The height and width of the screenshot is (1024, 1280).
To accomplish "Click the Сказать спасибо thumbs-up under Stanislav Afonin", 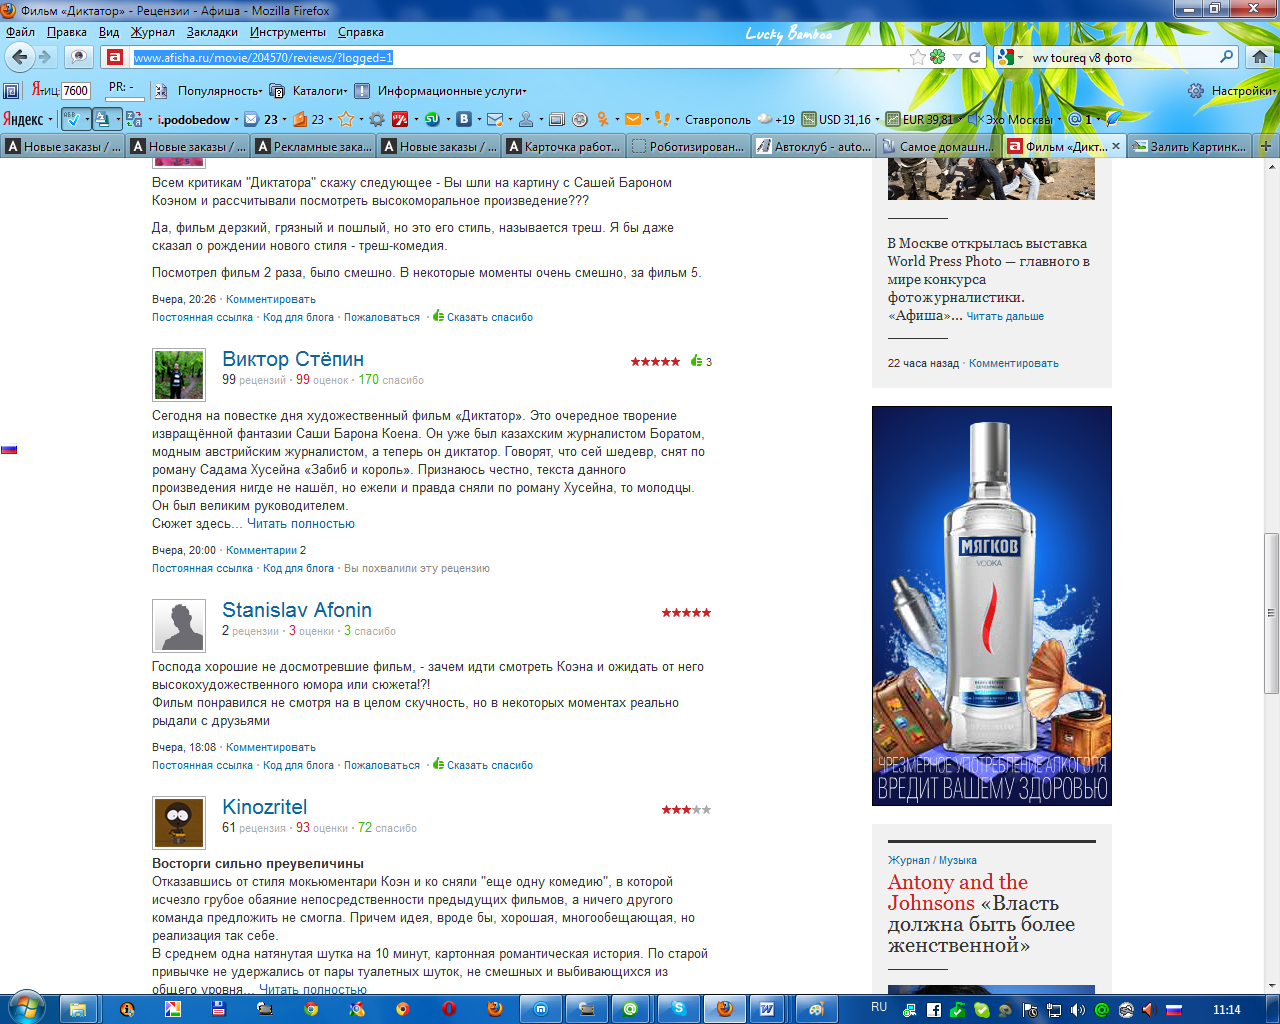I will pyautogui.click(x=438, y=764).
